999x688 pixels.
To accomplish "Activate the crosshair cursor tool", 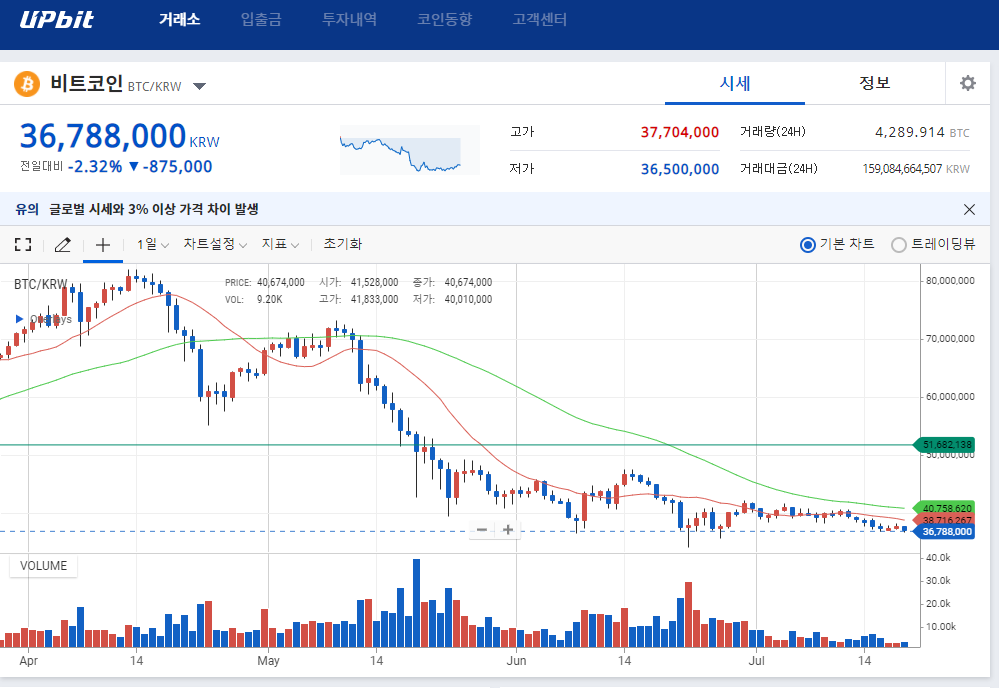I will click(x=102, y=244).
